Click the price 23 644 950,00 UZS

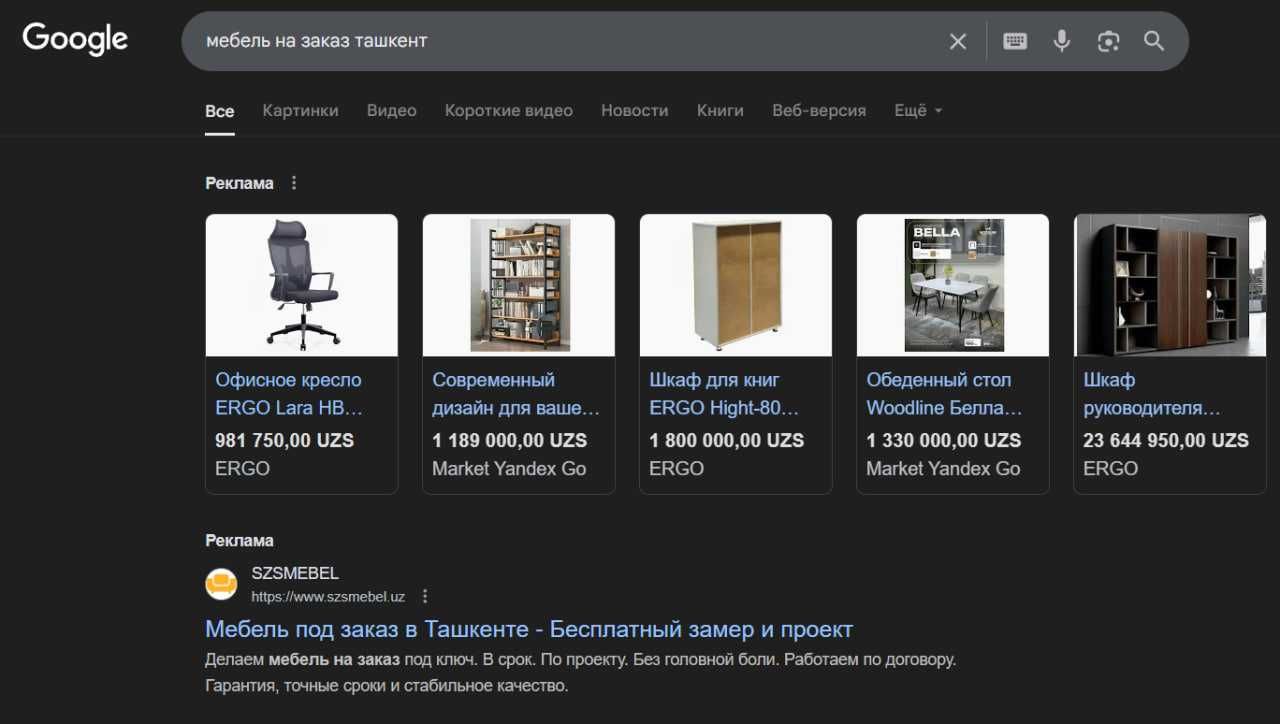(1166, 440)
